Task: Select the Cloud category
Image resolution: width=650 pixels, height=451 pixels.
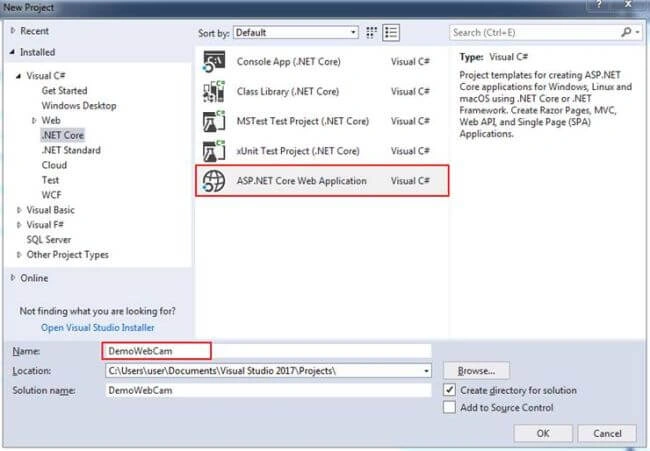Action: coord(54,165)
